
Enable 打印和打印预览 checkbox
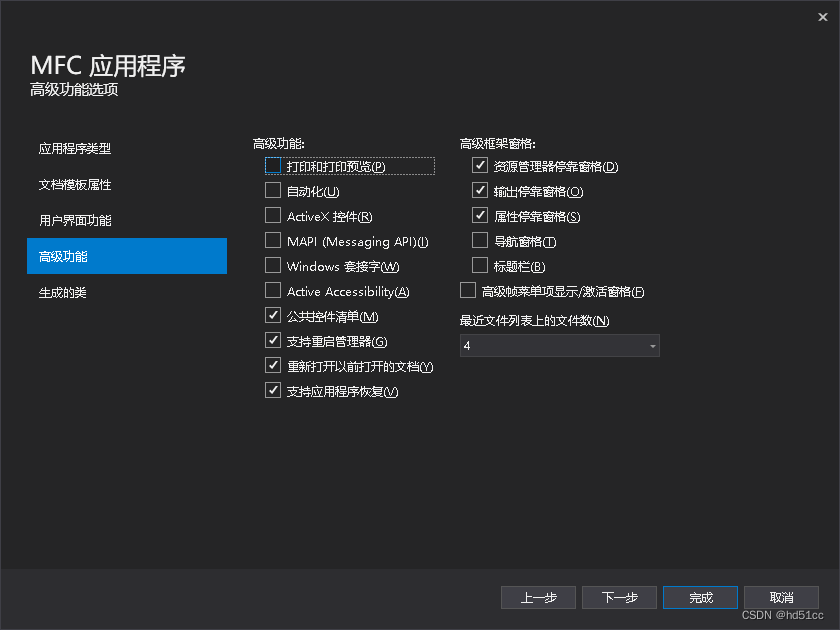click(x=273, y=165)
